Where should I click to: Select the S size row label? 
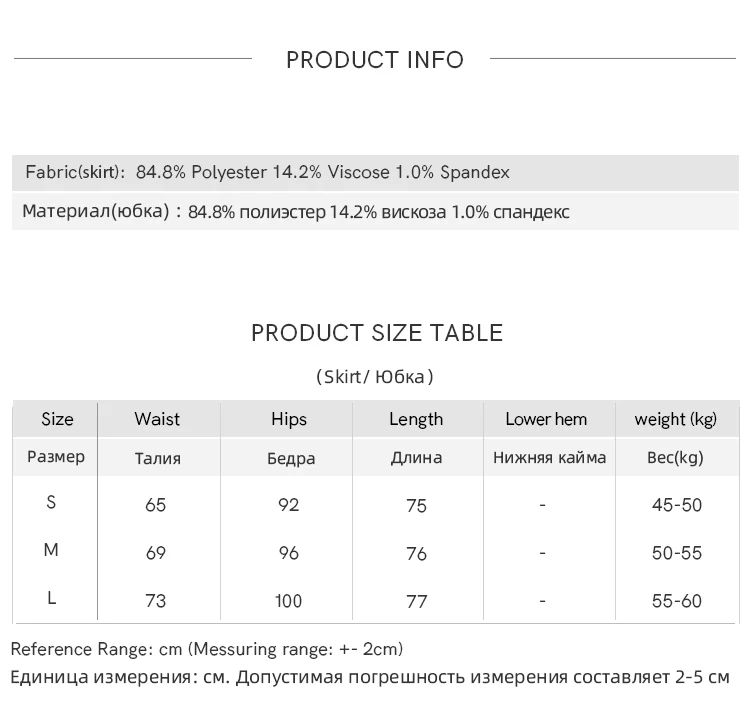tap(52, 502)
